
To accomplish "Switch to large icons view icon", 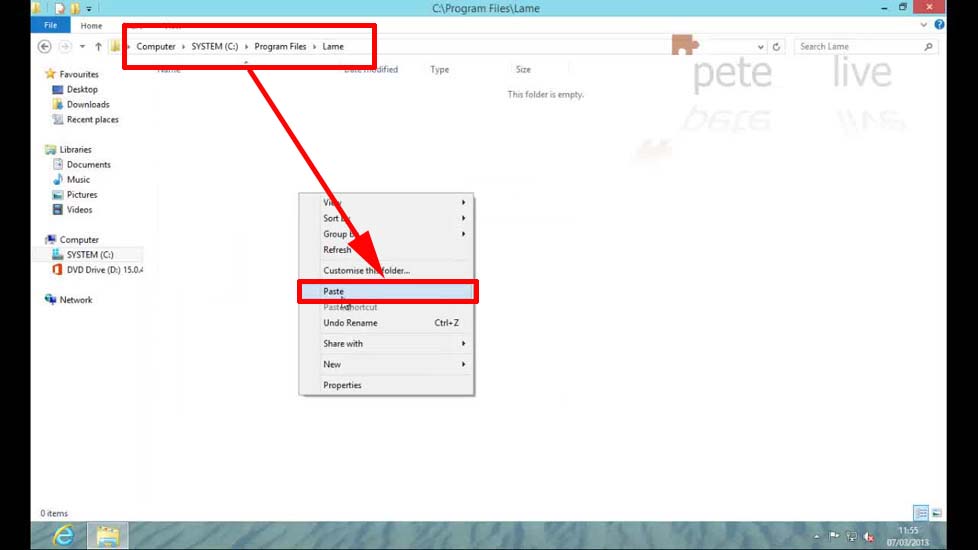I will tap(936, 513).
